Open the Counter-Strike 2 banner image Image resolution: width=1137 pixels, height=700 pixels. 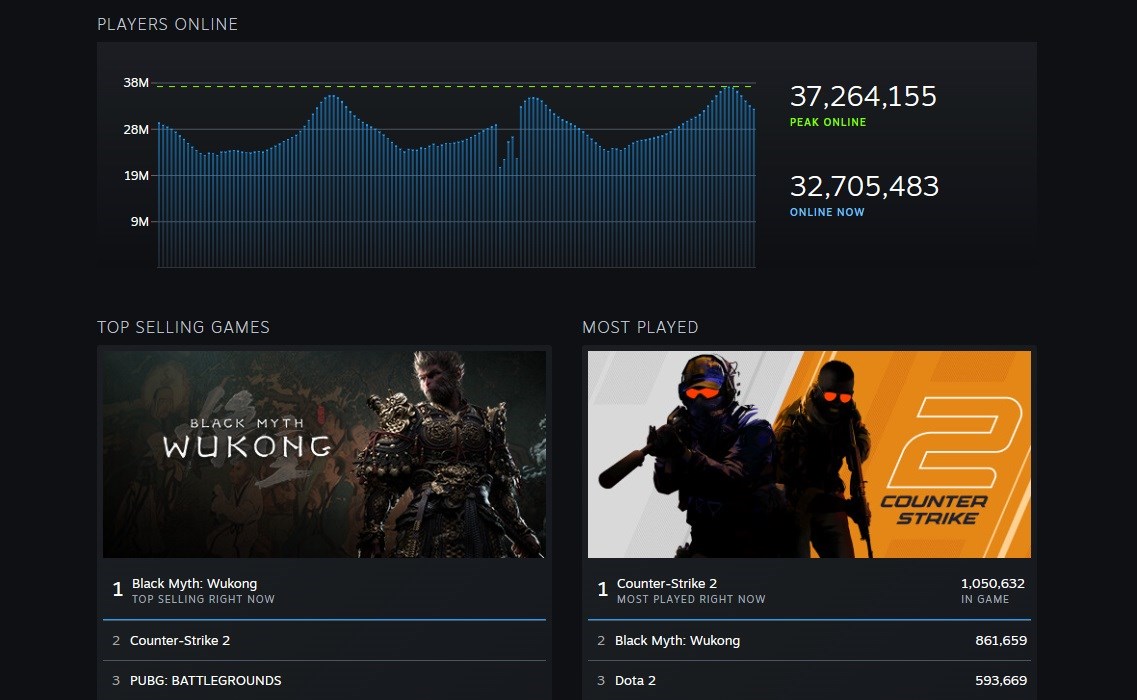809,454
